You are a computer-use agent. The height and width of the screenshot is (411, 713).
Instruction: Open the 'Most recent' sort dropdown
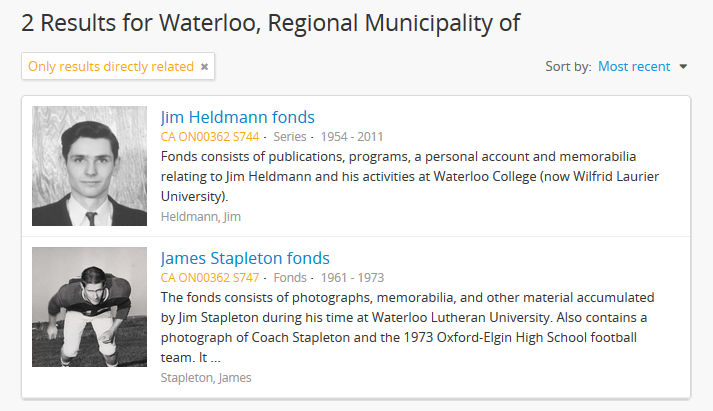(634, 67)
